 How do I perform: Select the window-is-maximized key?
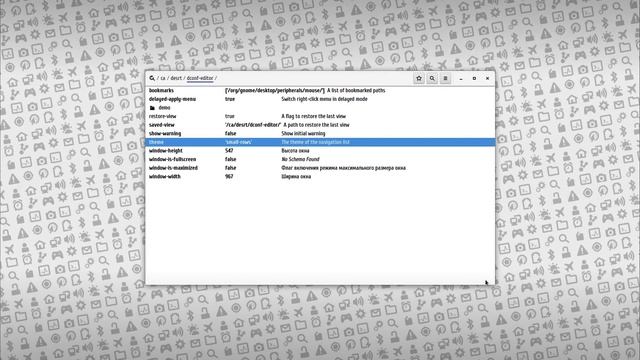[x=320, y=168]
